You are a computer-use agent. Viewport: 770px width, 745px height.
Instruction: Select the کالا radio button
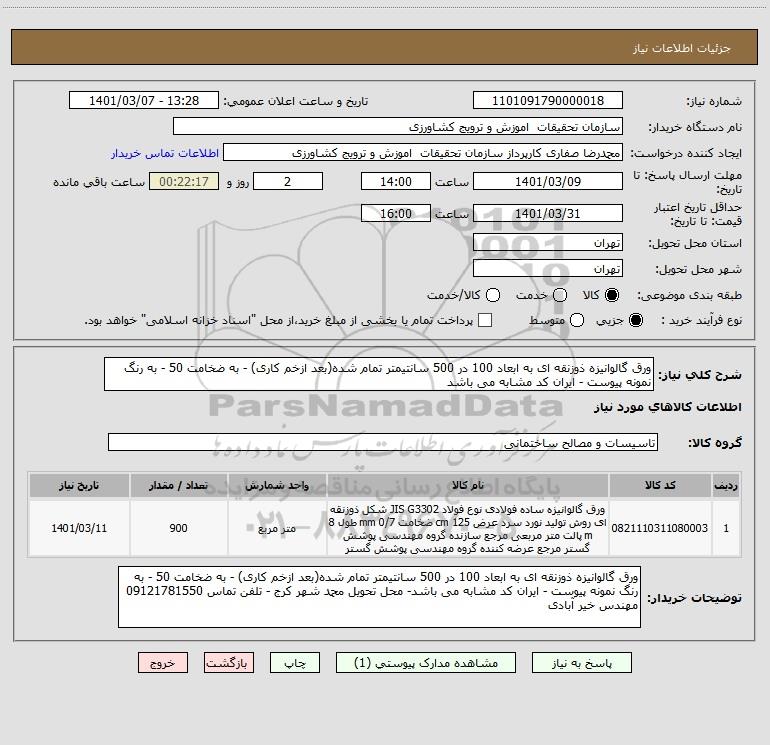point(612,295)
